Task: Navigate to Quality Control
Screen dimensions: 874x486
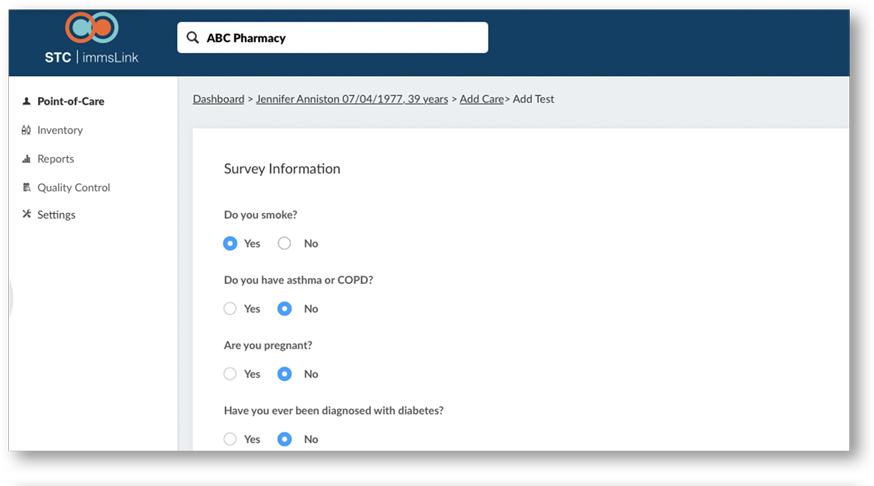Action: [74, 187]
